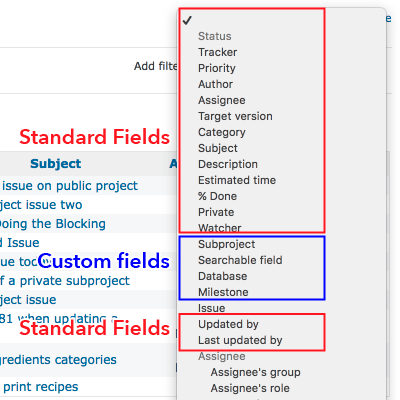Viewport: 400px width, 400px height.
Task: Select Tracker from the filter dropdown
Action: (217, 52)
